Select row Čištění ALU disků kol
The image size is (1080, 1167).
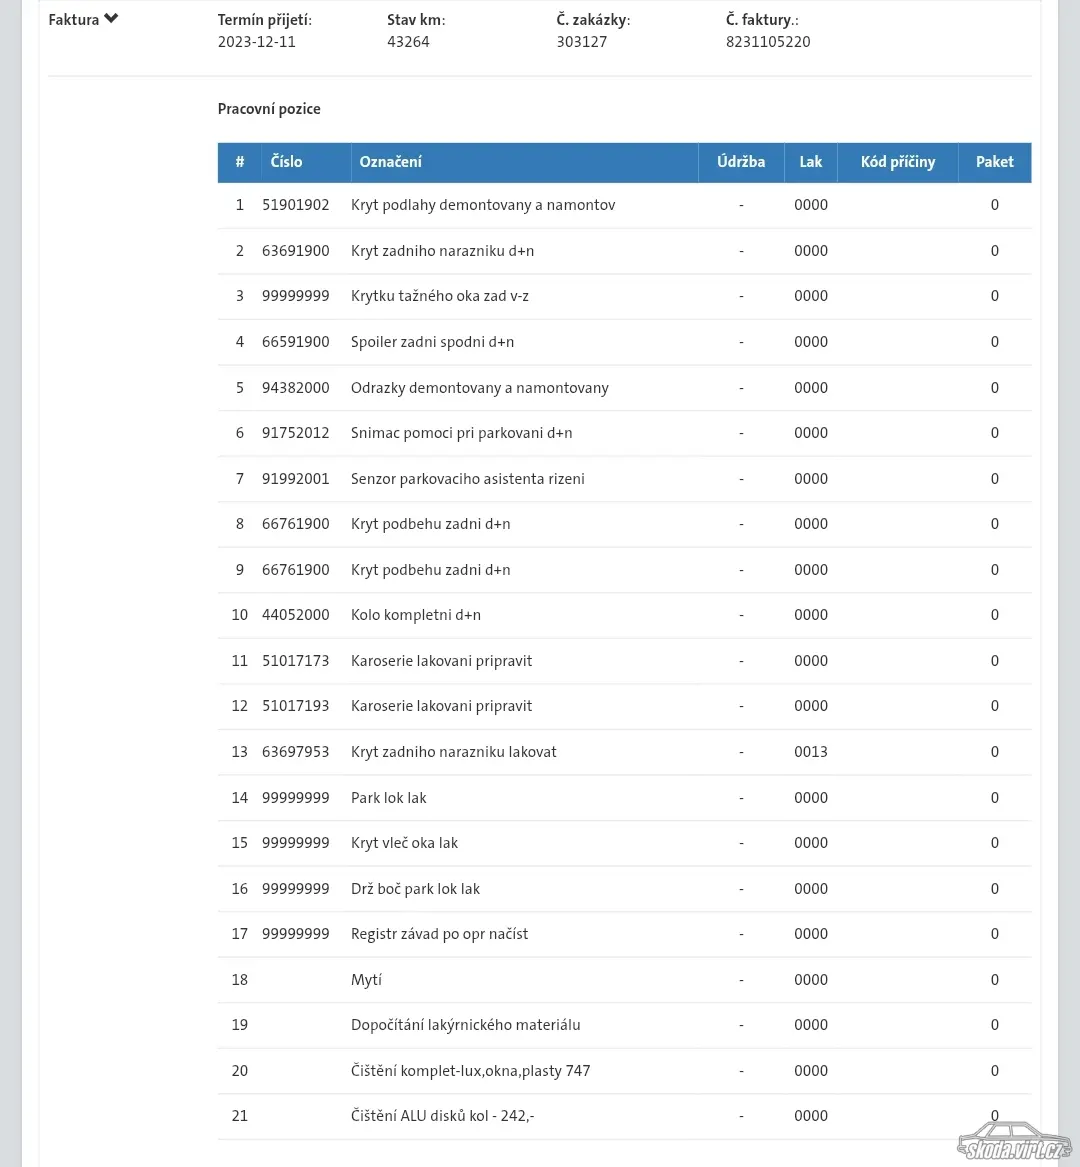coord(624,1116)
